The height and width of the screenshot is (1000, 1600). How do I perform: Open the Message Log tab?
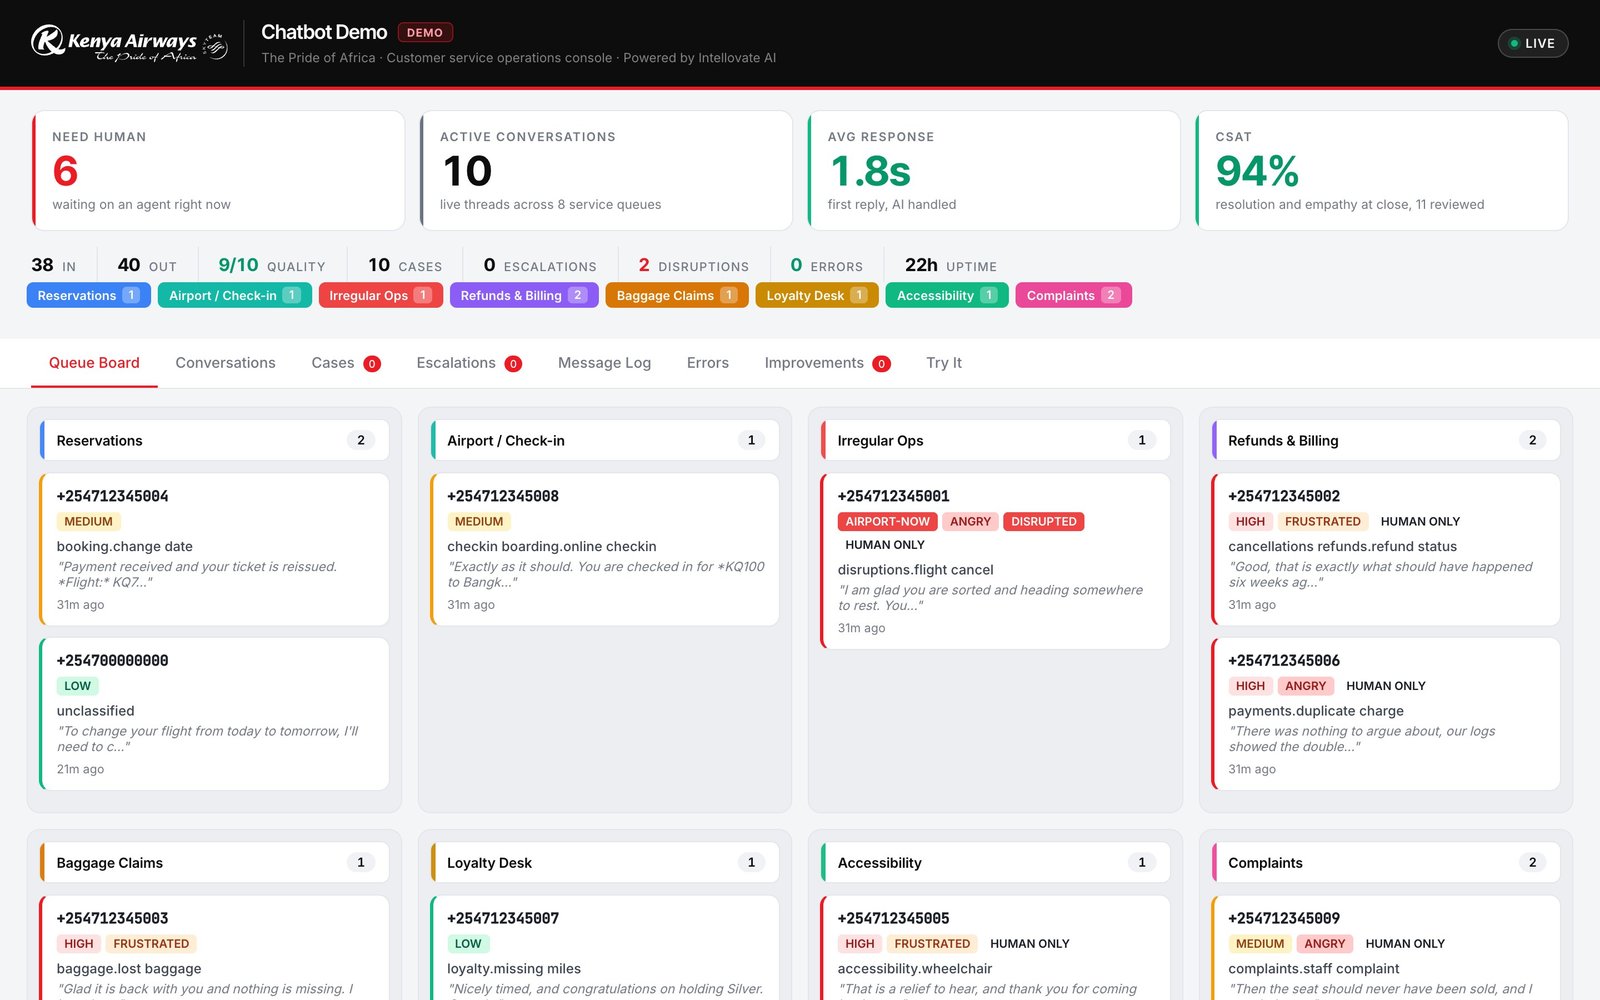click(x=604, y=363)
